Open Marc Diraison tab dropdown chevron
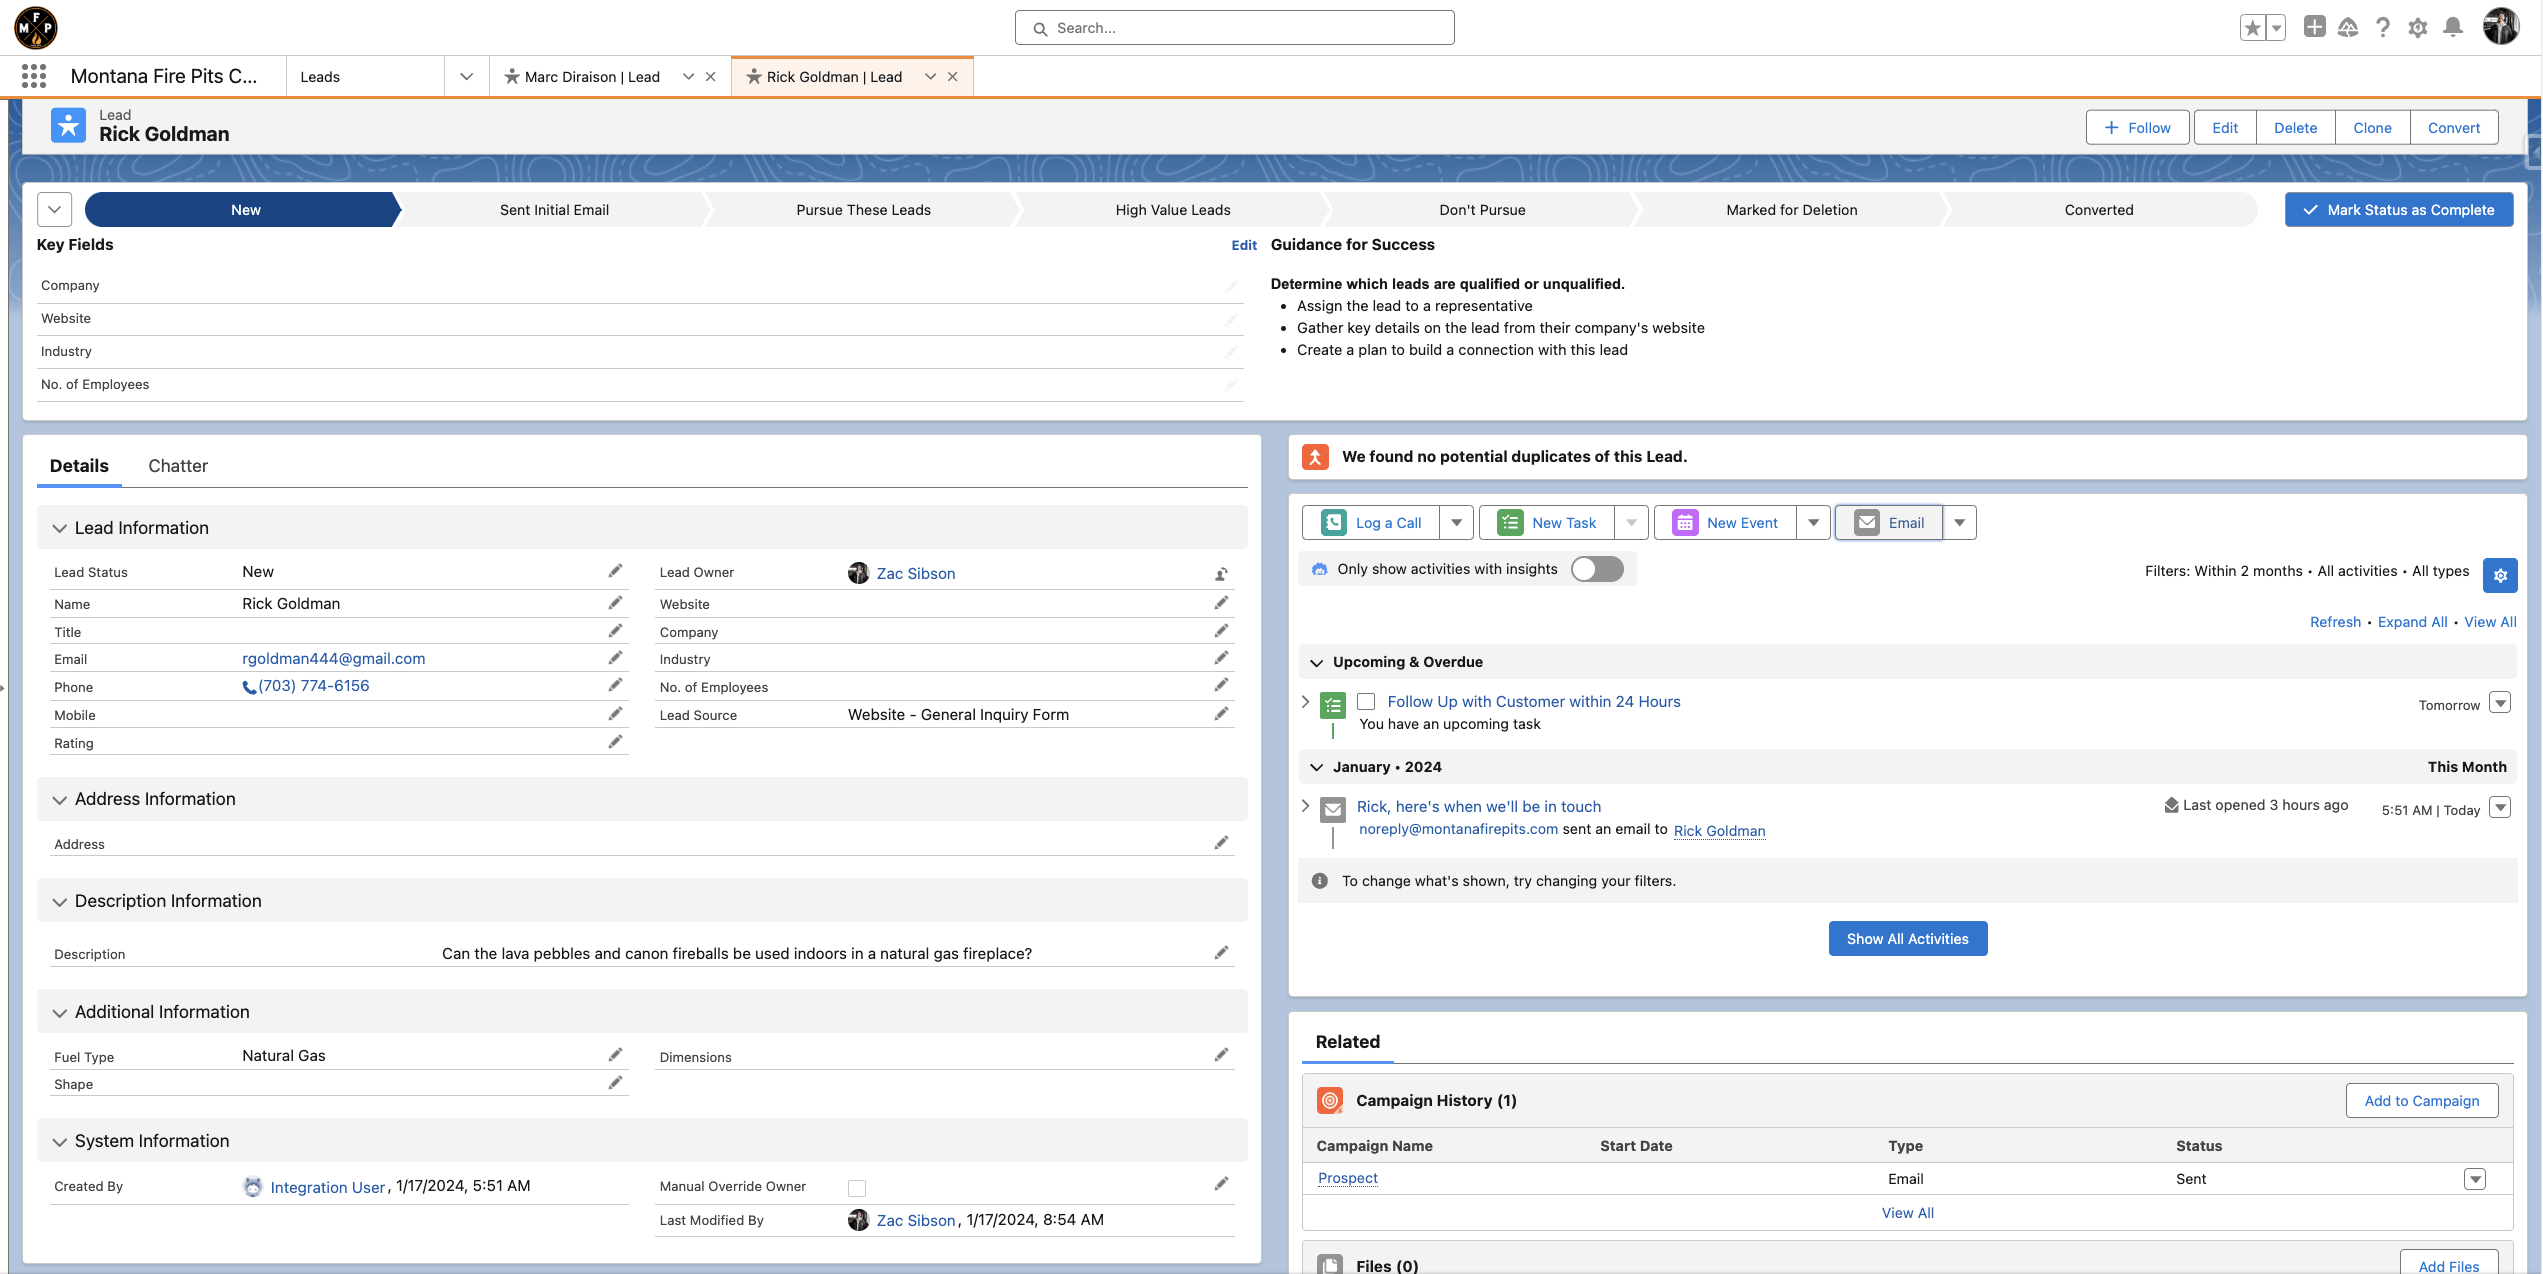The image size is (2543, 1274). pyautogui.click(x=688, y=77)
